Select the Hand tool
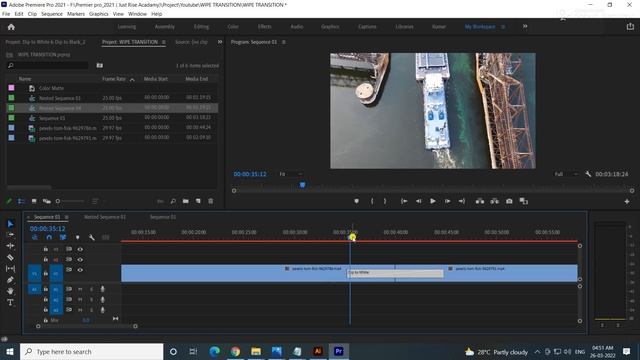Viewport: 640px width, 360px height. coord(10,291)
